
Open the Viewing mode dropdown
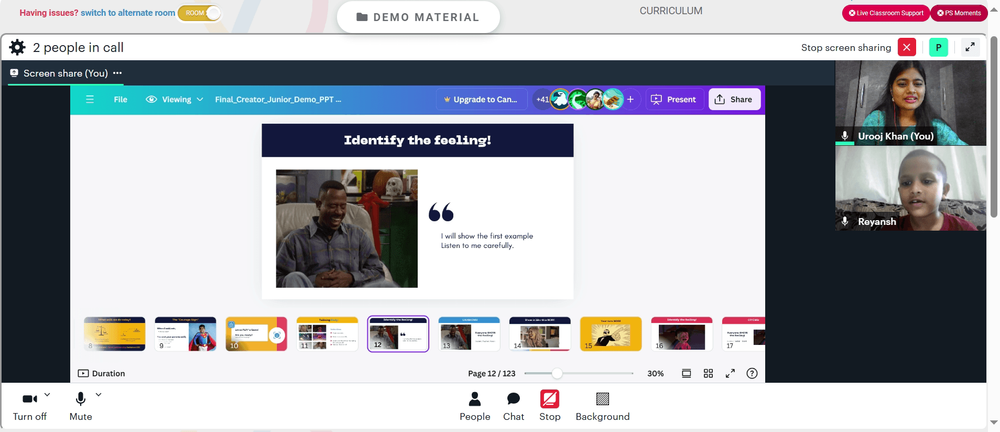174,100
